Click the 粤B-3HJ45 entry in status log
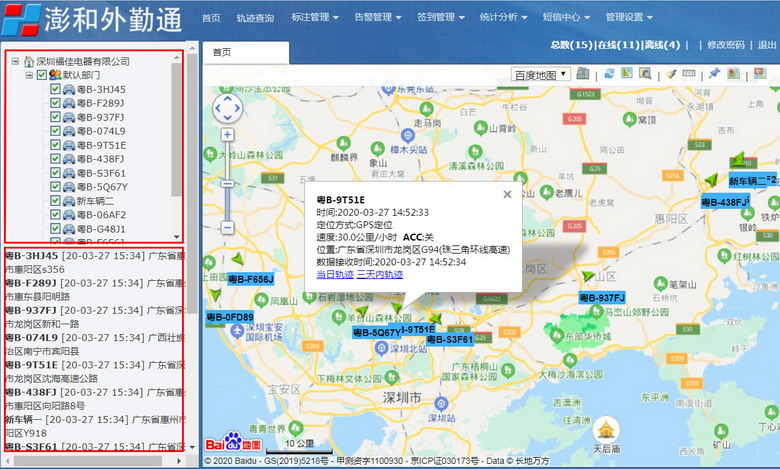Viewport: 780px width, 469px height. [x=95, y=263]
